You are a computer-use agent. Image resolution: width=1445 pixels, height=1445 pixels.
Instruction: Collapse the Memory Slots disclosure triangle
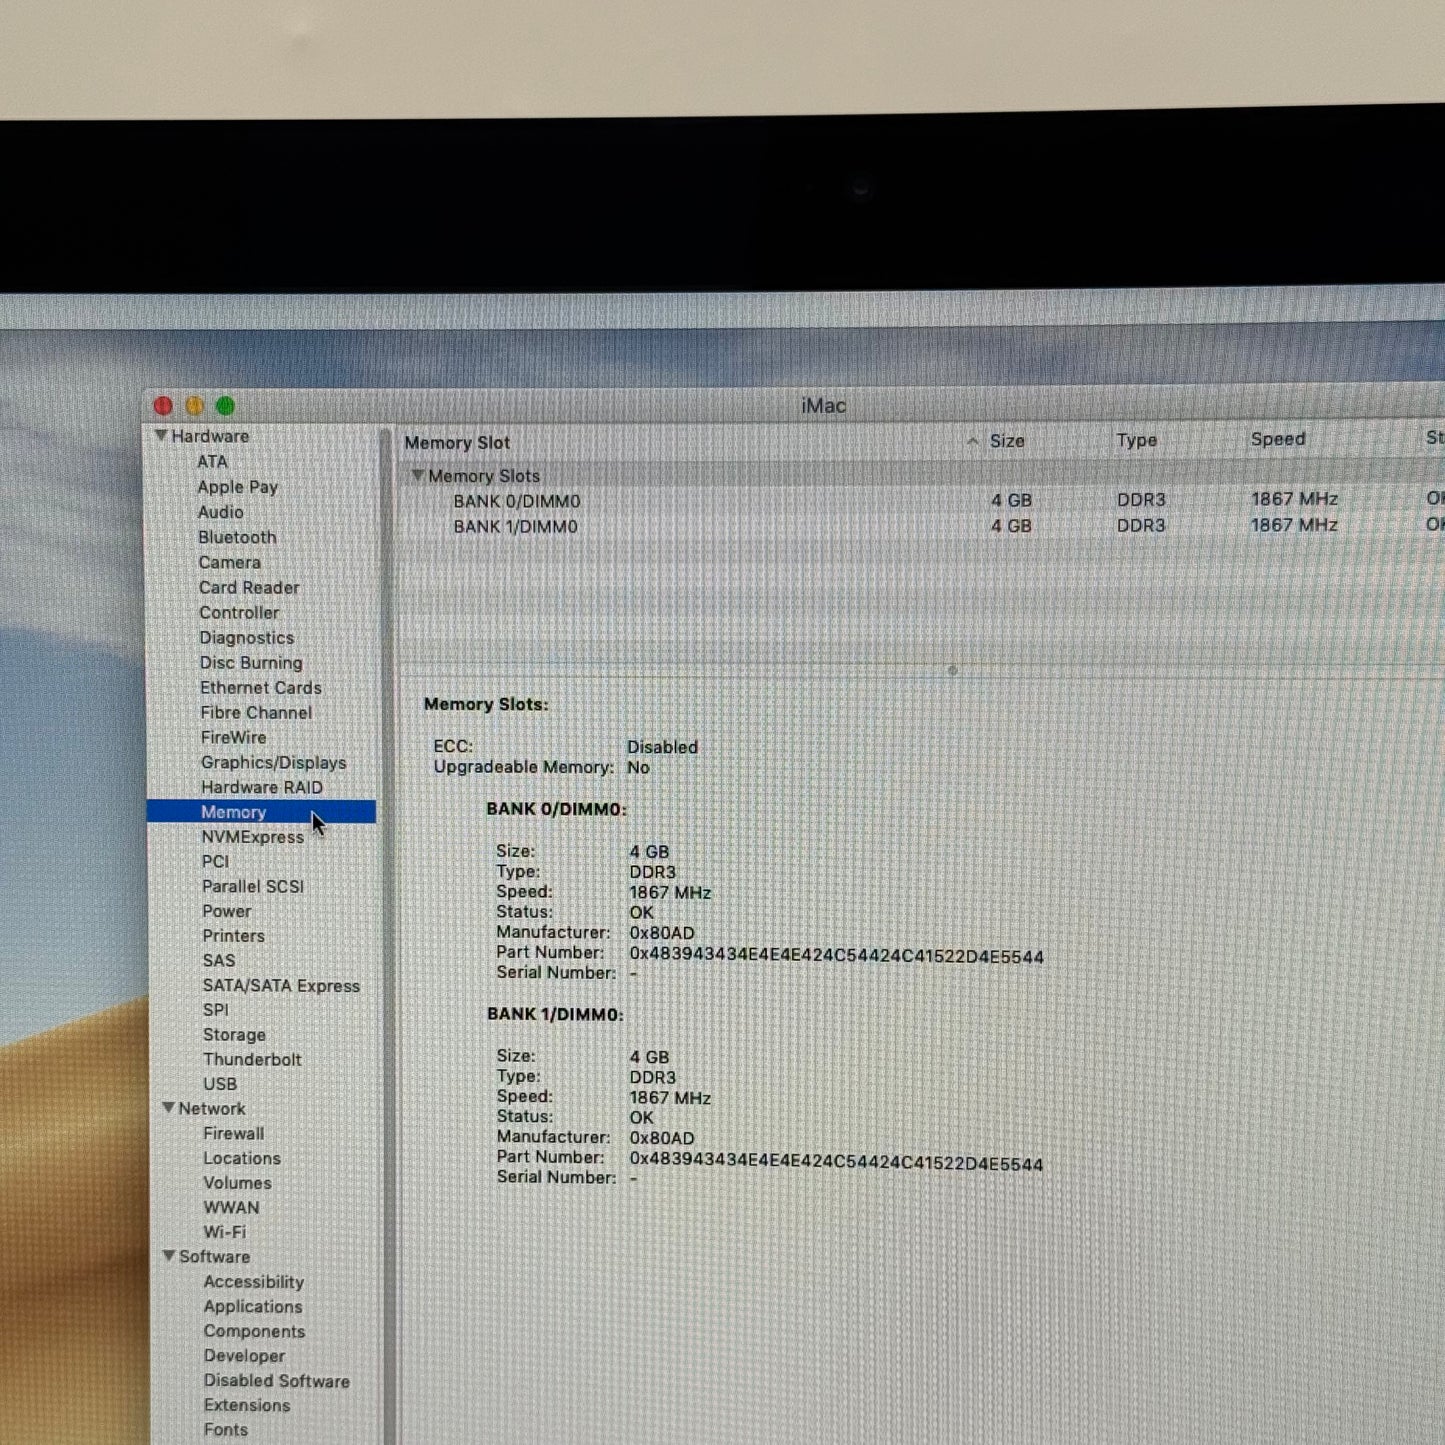pyautogui.click(x=418, y=475)
